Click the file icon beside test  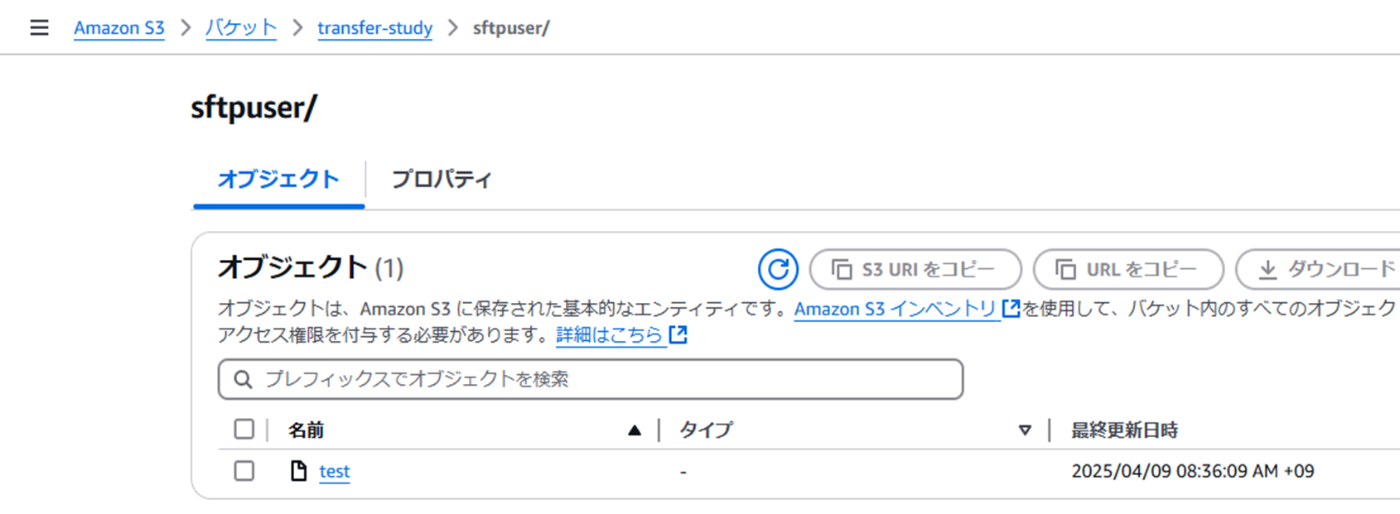click(x=298, y=471)
